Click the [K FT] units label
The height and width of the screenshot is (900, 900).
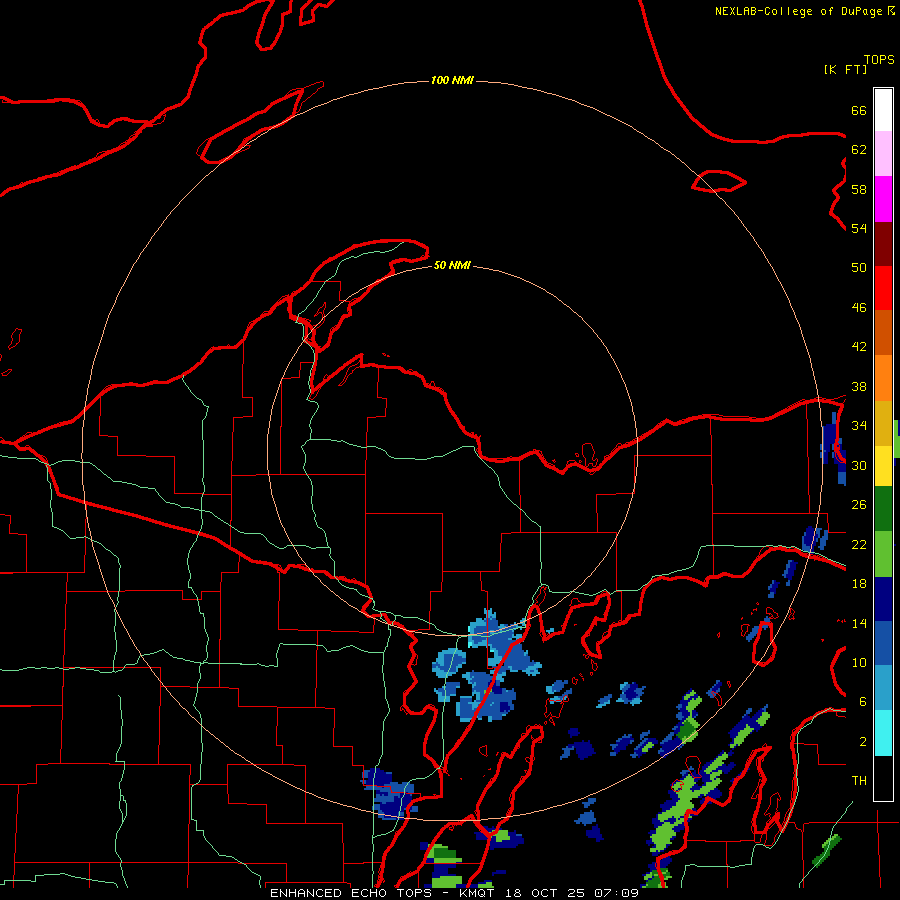tap(845, 69)
